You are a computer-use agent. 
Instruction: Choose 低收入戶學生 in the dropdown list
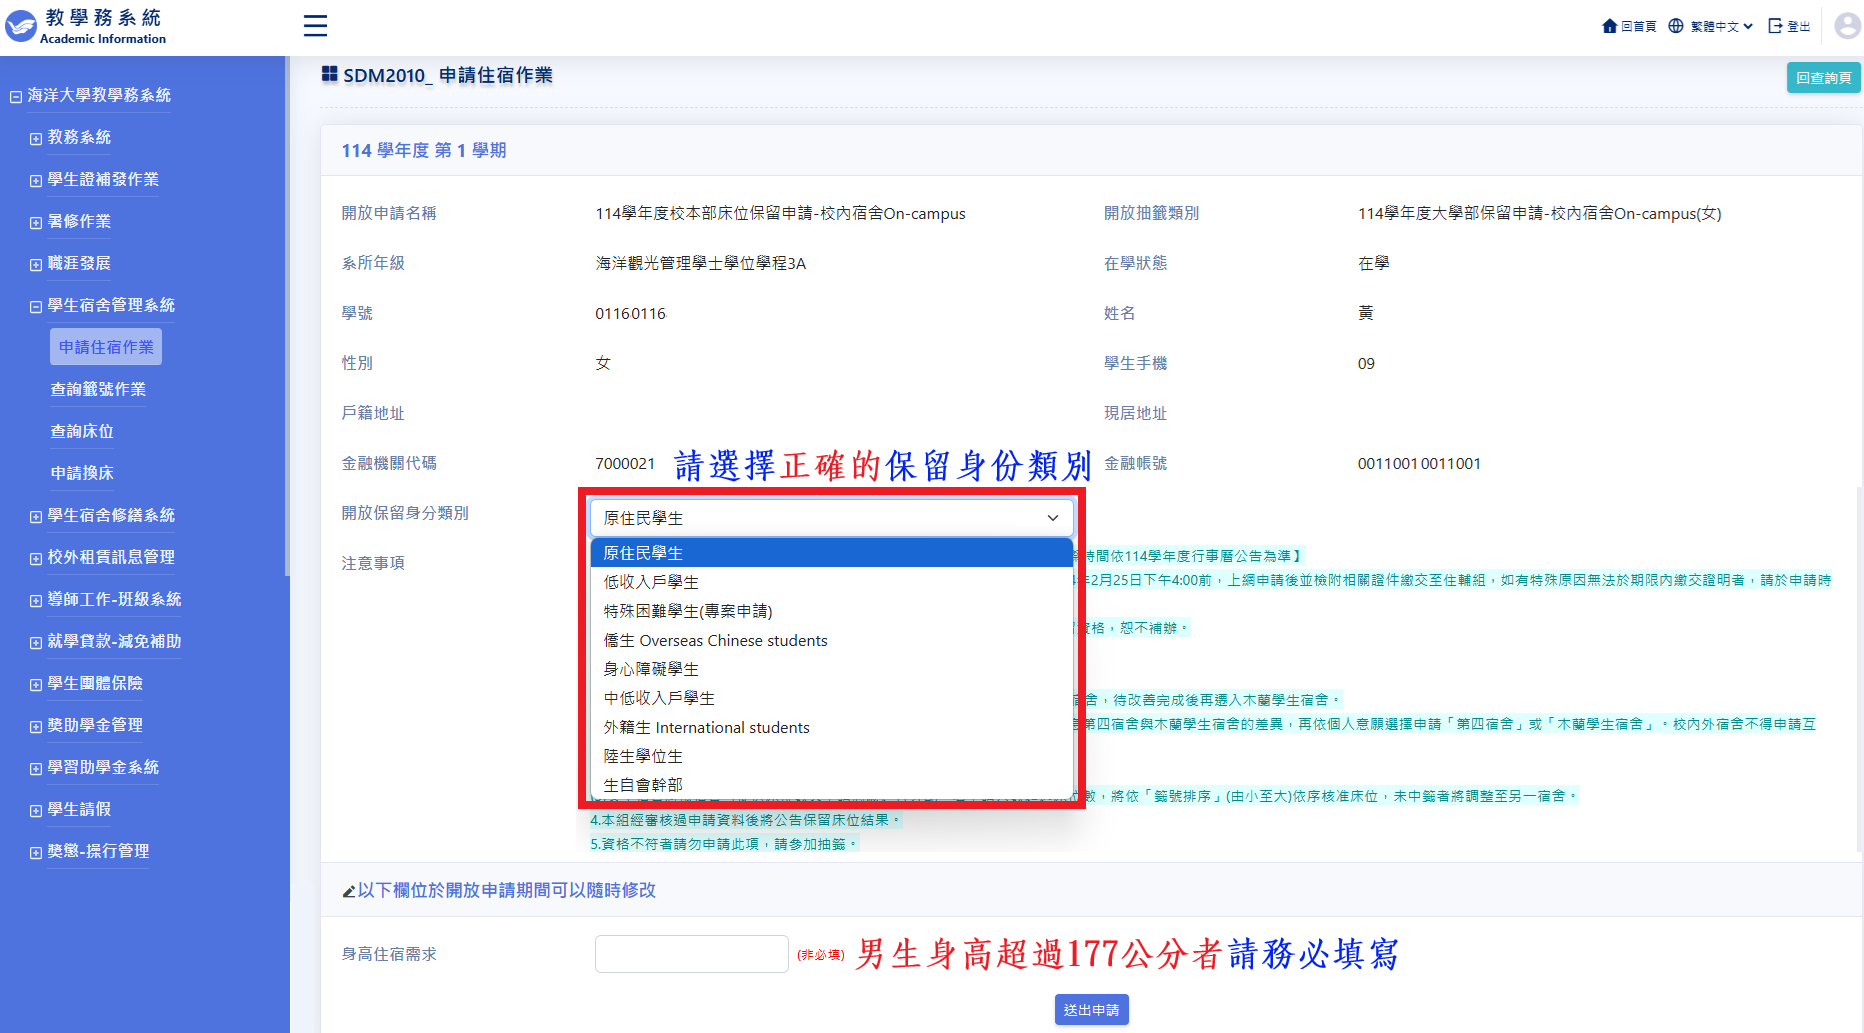832,582
